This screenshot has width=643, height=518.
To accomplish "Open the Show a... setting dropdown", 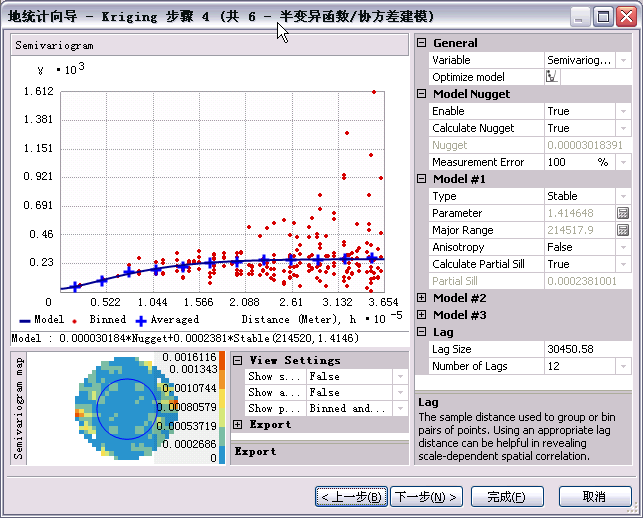I will click(400, 392).
